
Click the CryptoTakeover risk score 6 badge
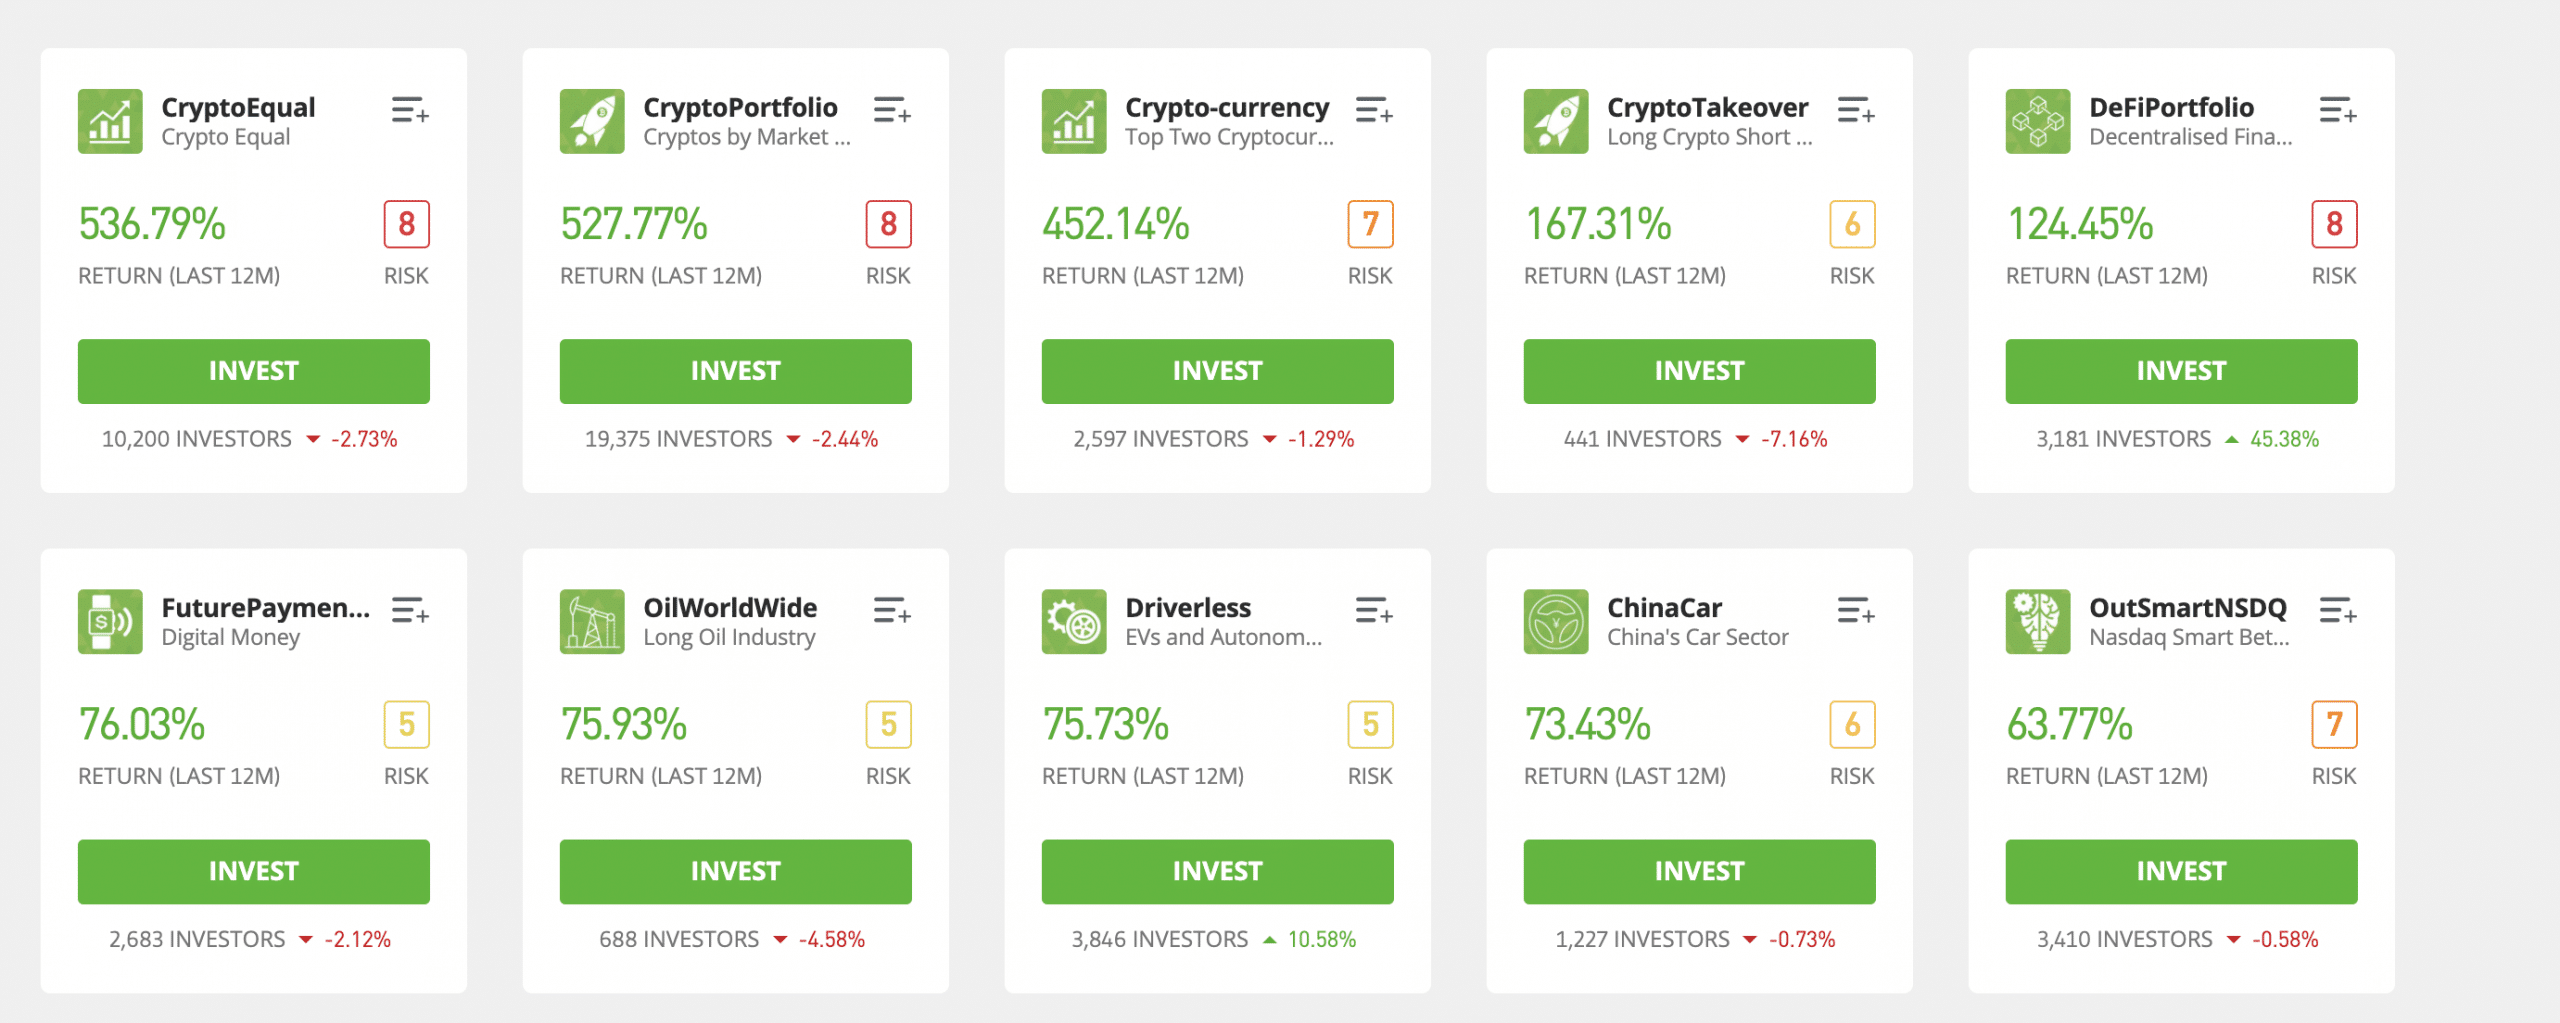(x=1852, y=224)
